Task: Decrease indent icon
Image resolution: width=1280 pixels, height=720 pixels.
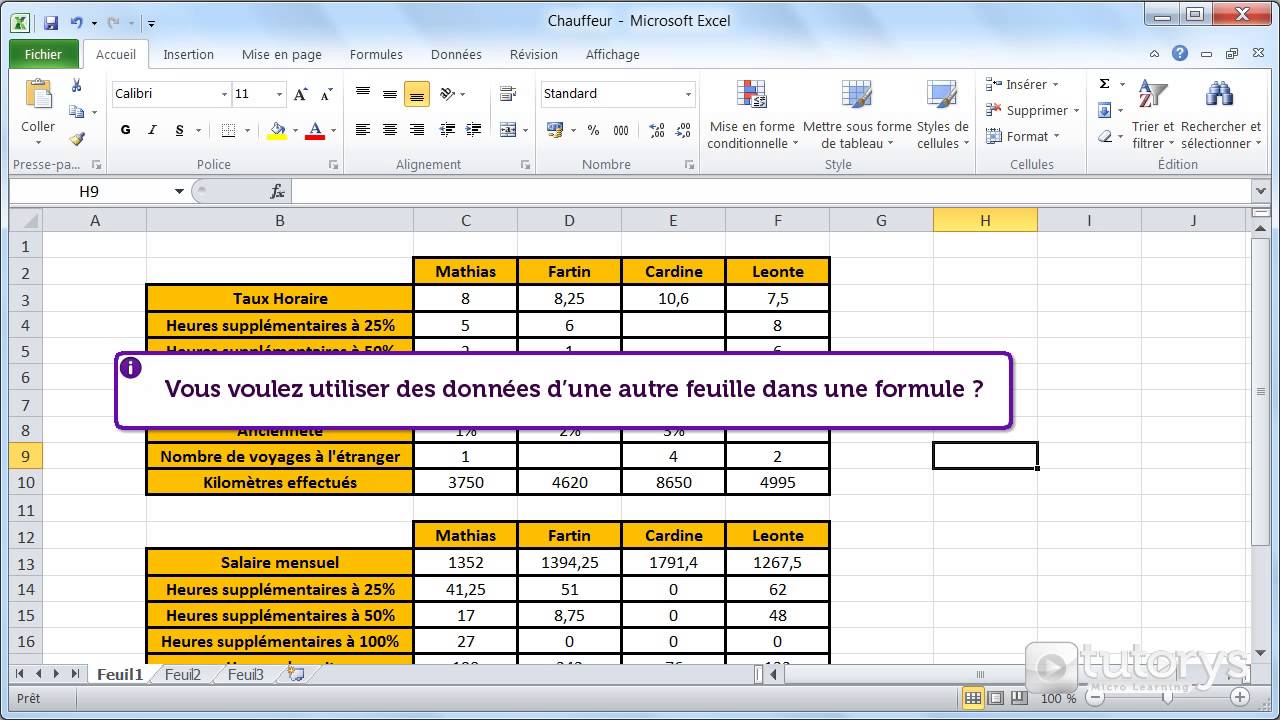Action: [x=447, y=130]
